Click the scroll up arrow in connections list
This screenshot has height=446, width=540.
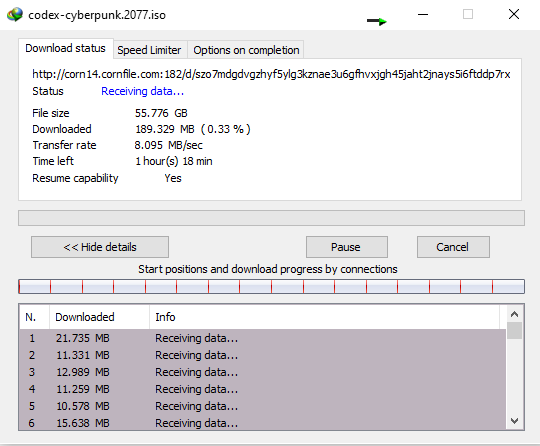[515, 314]
